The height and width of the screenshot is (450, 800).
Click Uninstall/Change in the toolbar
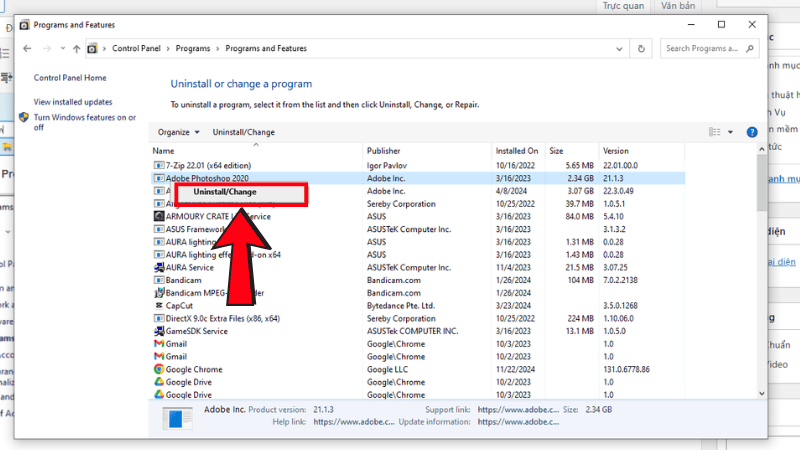click(x=243, y=132)
